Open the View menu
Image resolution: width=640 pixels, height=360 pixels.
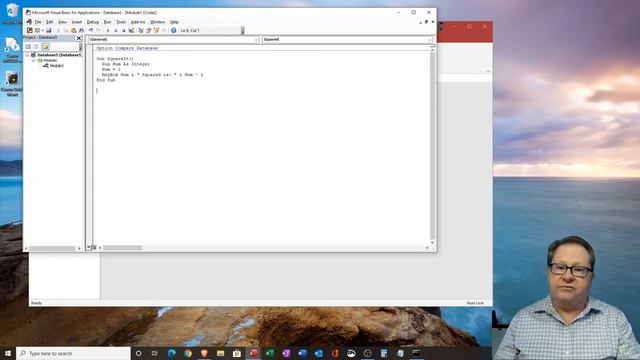click(62, 22)
